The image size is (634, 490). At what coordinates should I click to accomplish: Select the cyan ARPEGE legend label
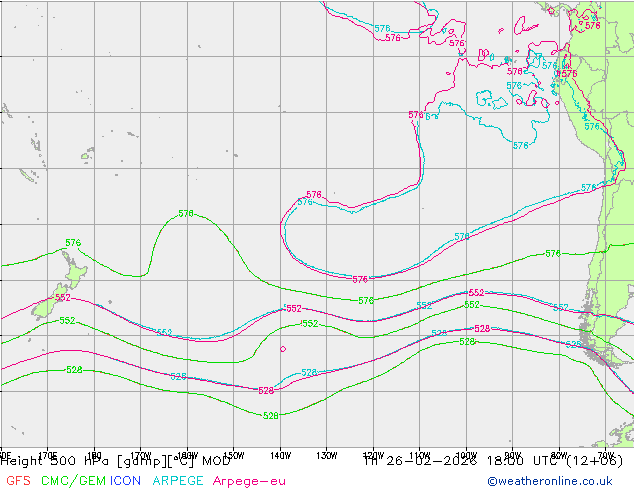pos(178,481)
